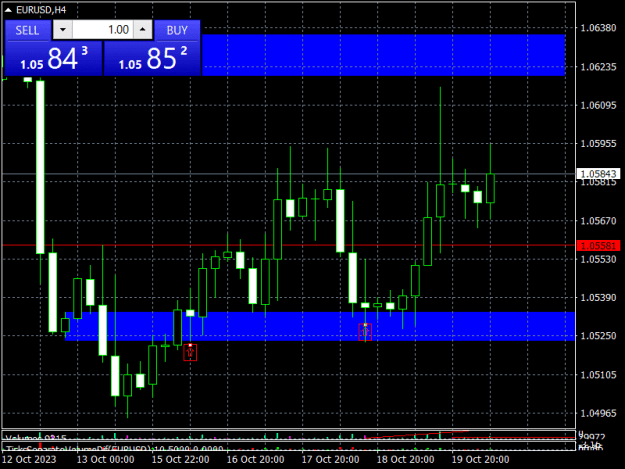
Task: Increase lot volume with the up arrow
Action: point(143,30)
